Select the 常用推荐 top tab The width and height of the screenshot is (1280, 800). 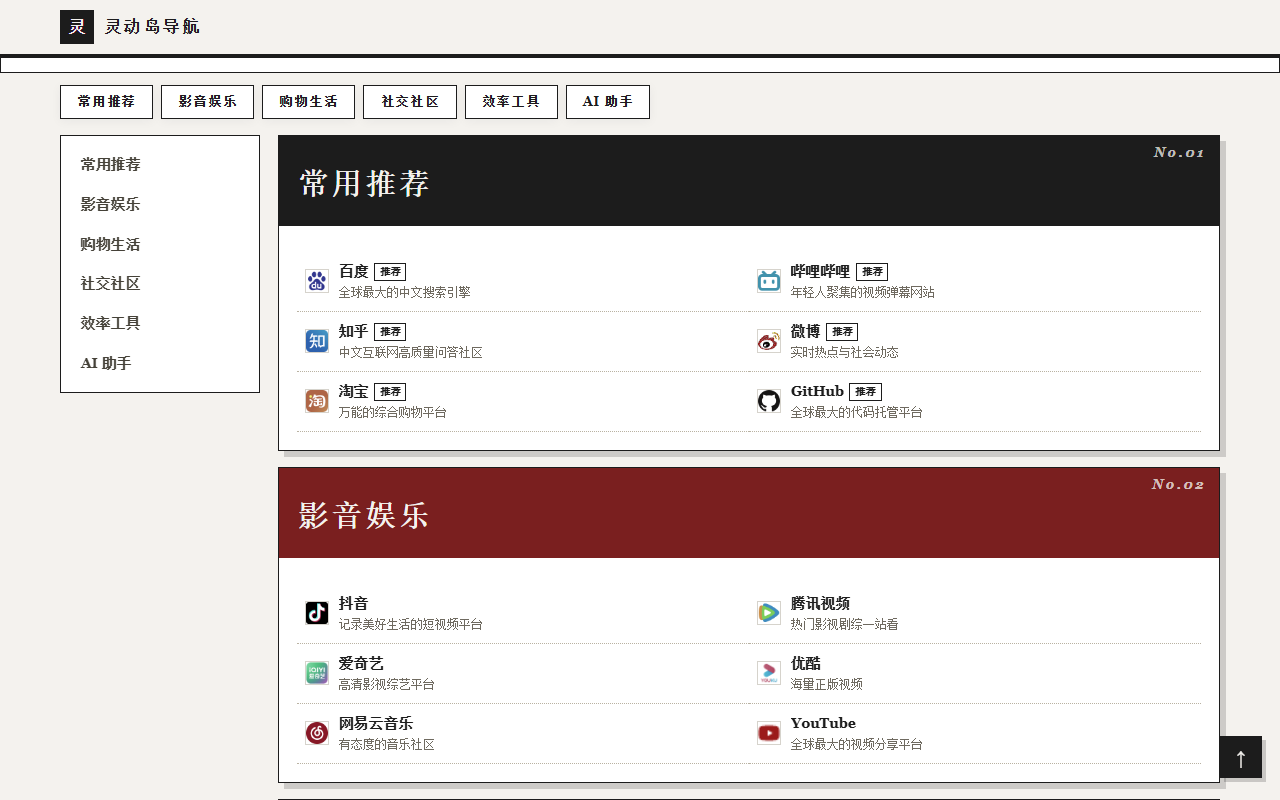click(x=106, y=102)
